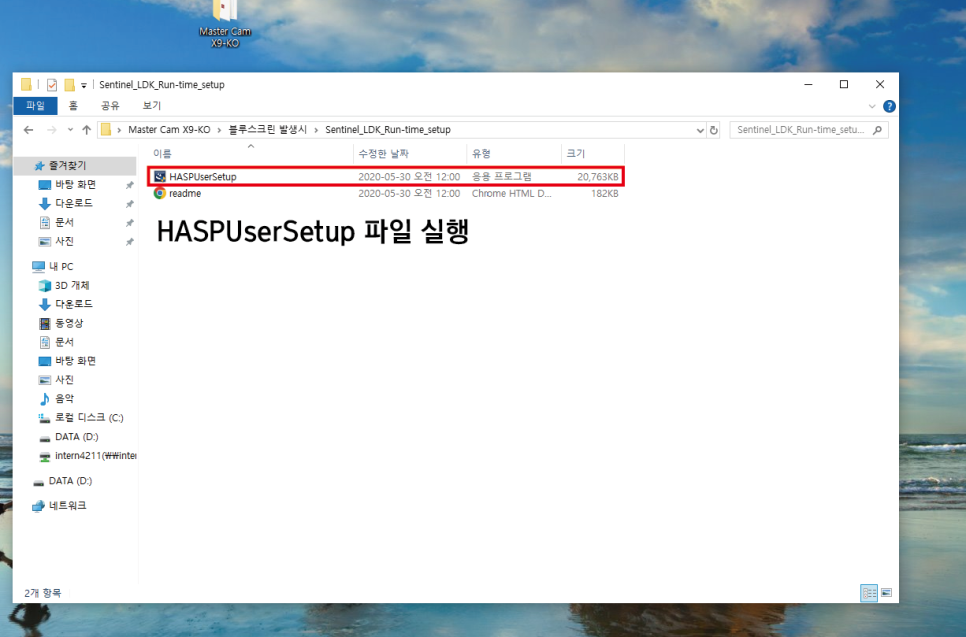Viewport: 966px width, 637px height.
Task: Click the 182KB size cell
Action: coord(604,193)
